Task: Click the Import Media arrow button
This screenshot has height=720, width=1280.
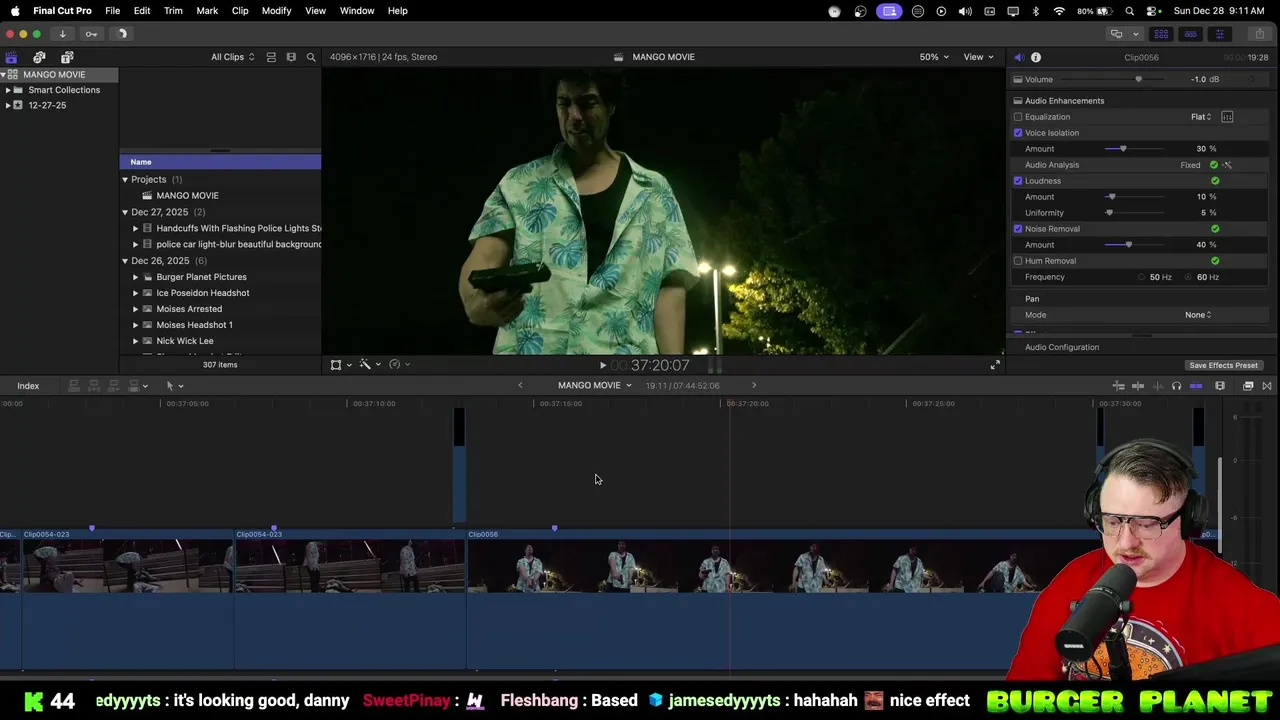Action: (62, 34)
